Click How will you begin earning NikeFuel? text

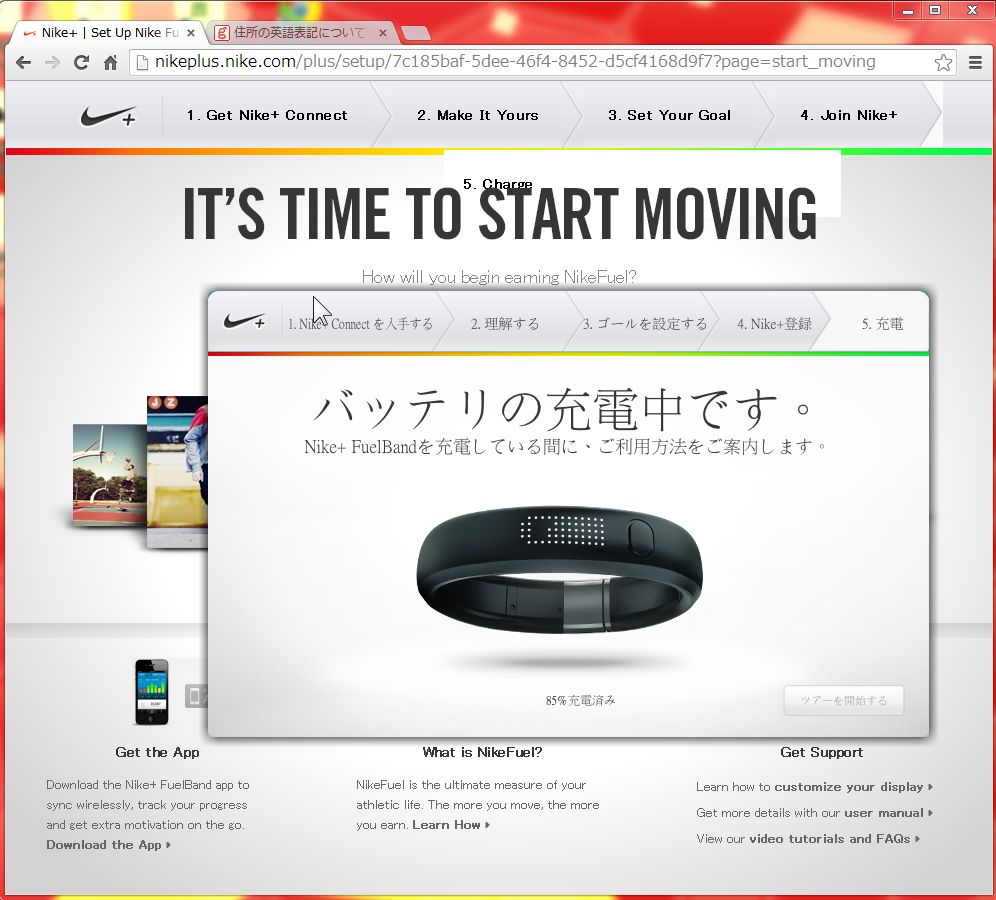click(x=499, y=277)
